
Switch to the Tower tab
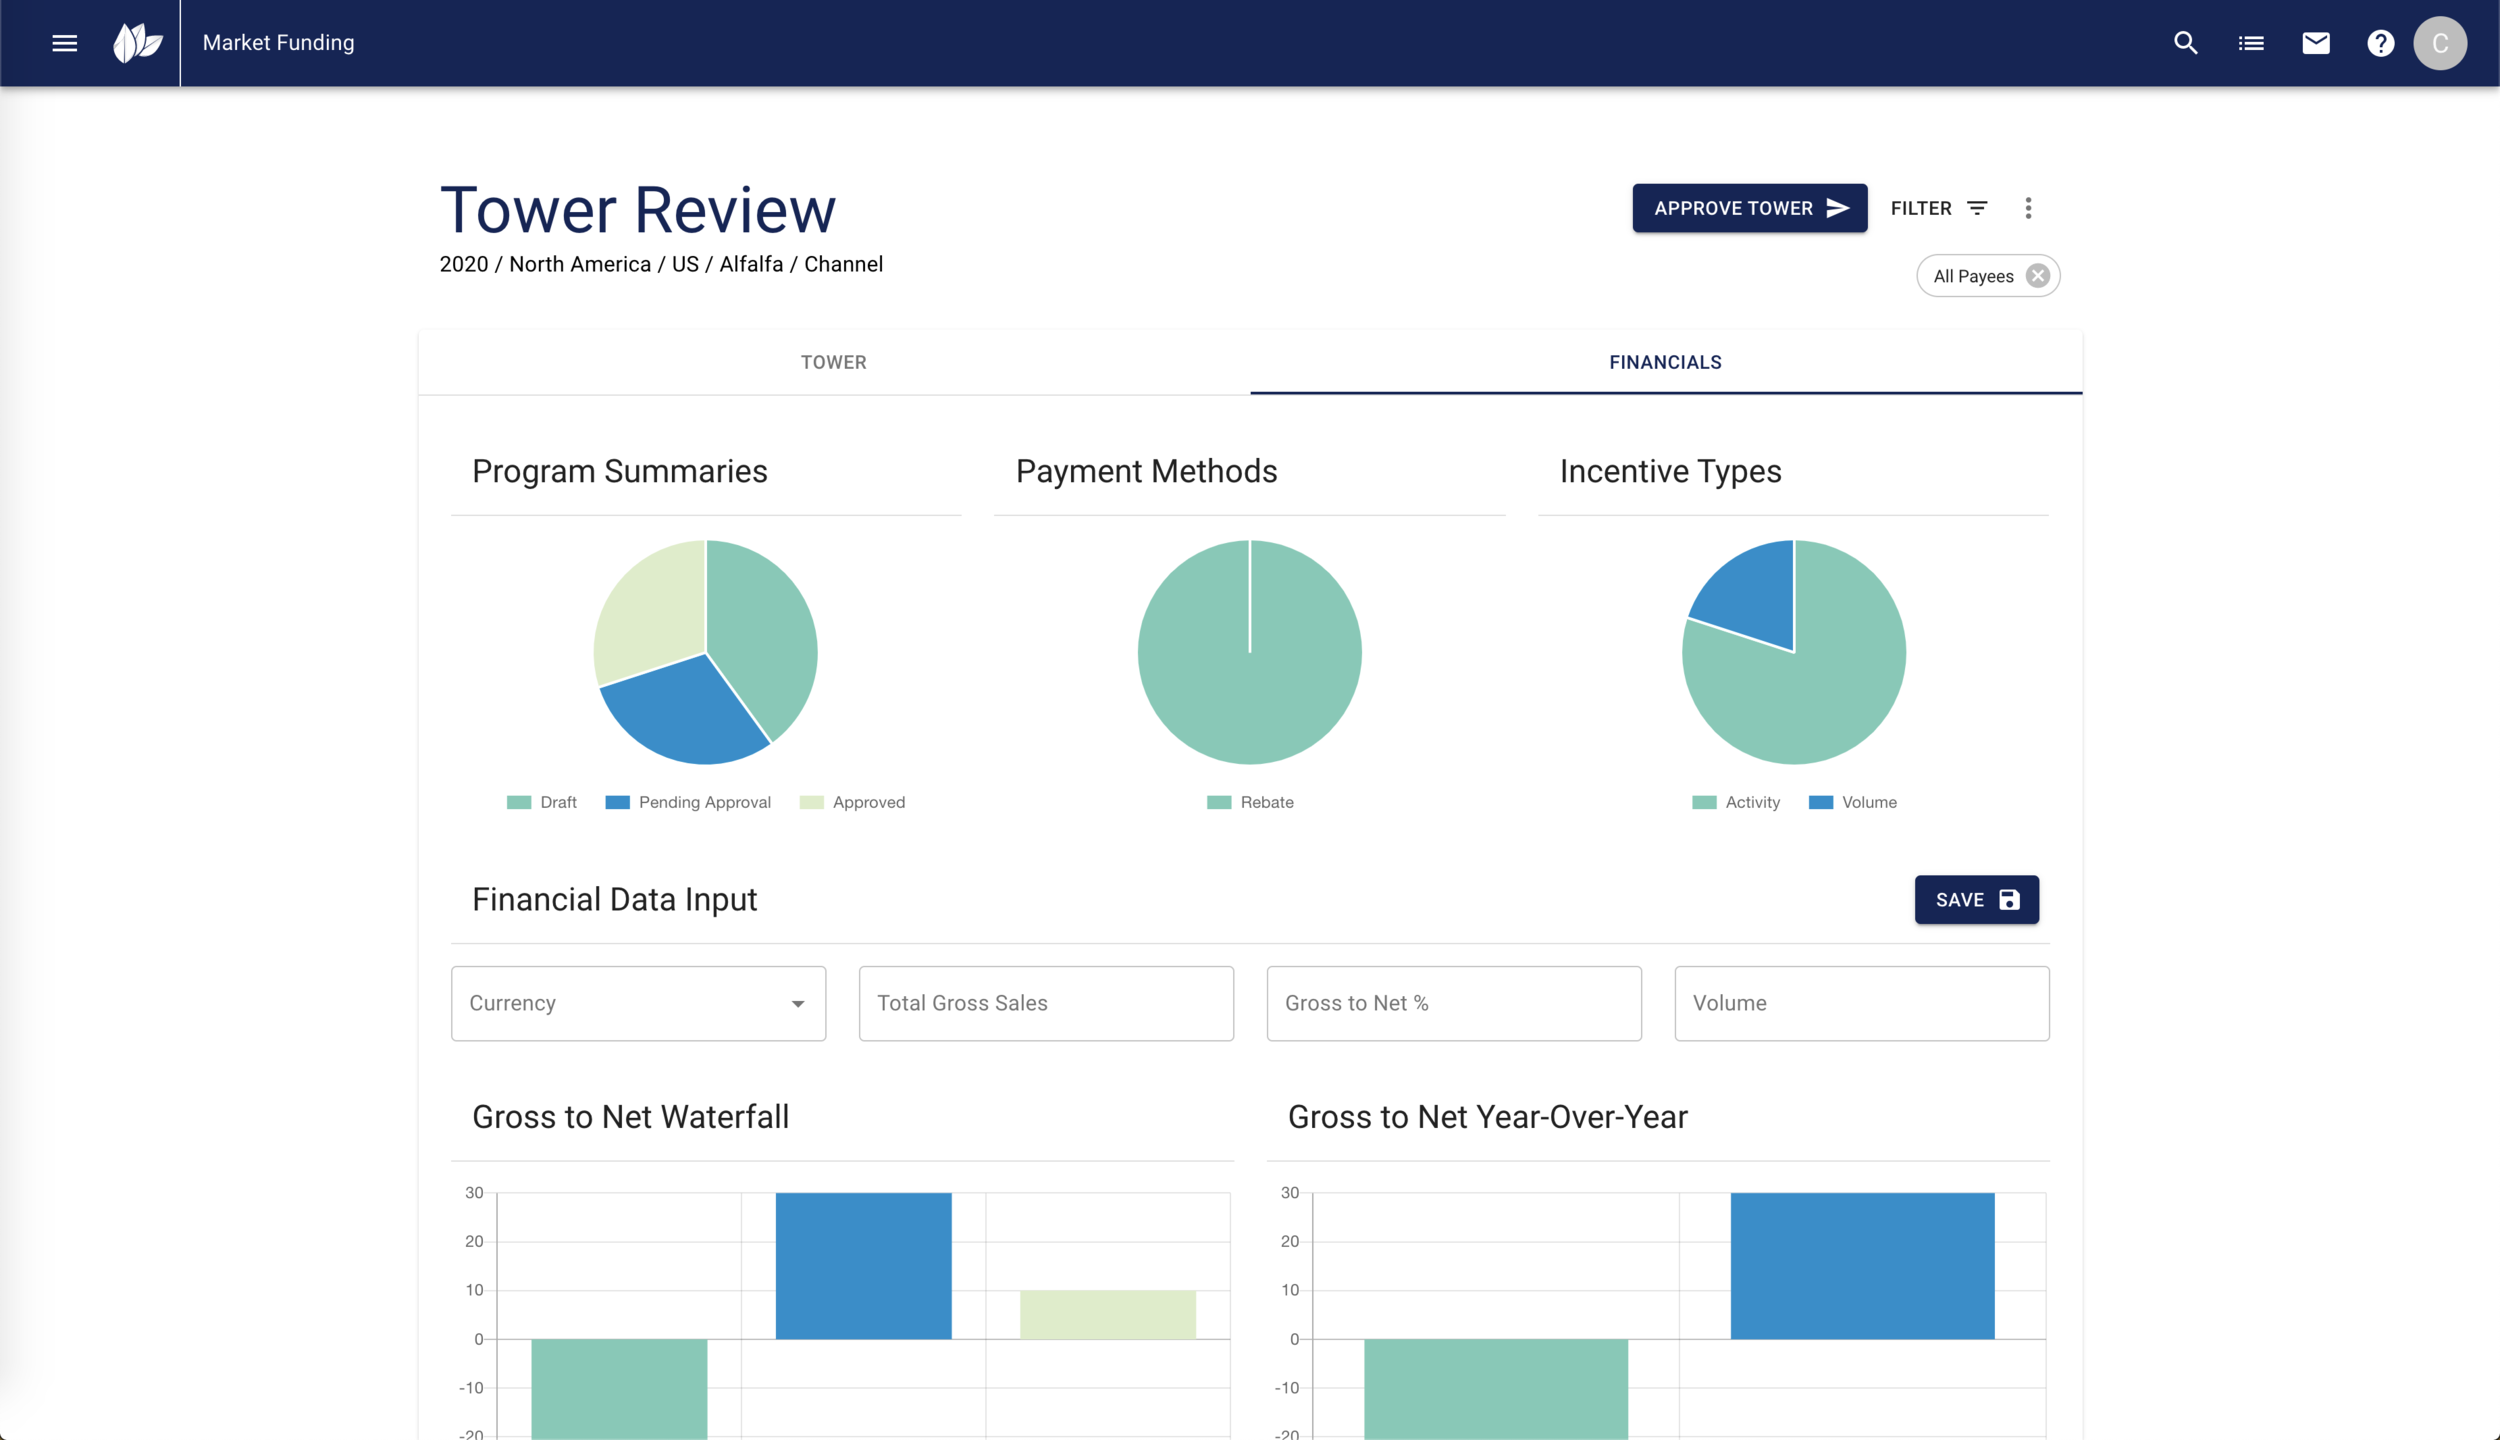pyautogui.click(x=834, y=363)
